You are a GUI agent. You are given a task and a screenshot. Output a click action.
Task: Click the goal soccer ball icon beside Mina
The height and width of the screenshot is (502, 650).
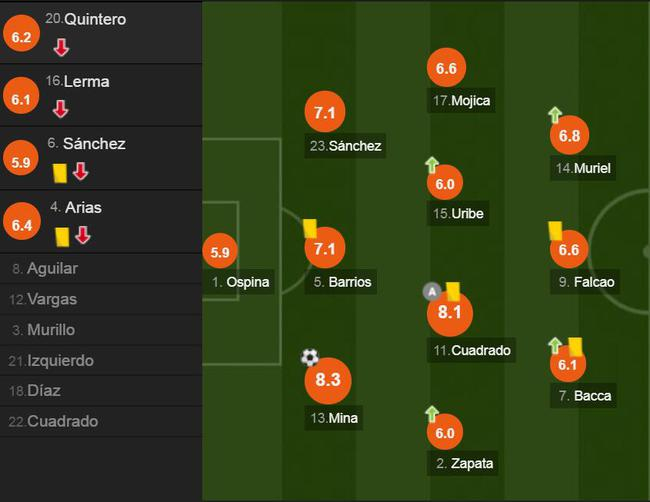(x=310, y=357)
